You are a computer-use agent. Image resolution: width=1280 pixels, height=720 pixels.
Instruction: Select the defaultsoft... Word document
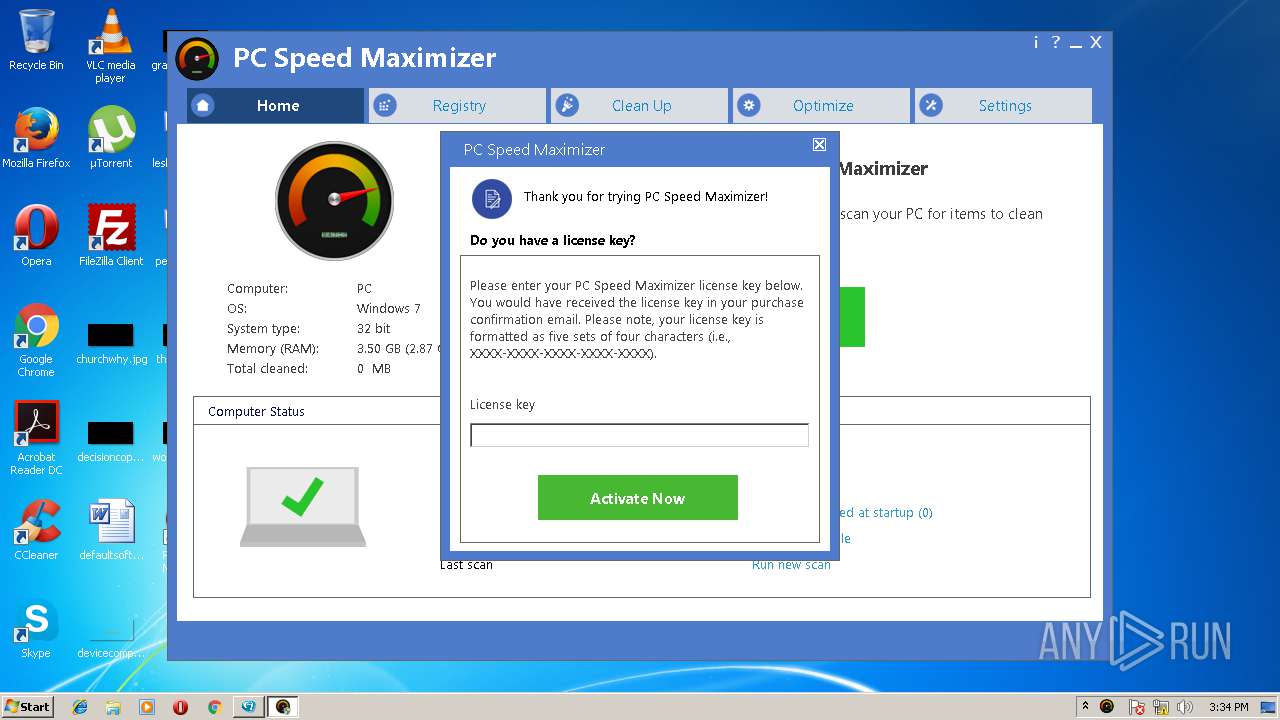click(110, 530)
